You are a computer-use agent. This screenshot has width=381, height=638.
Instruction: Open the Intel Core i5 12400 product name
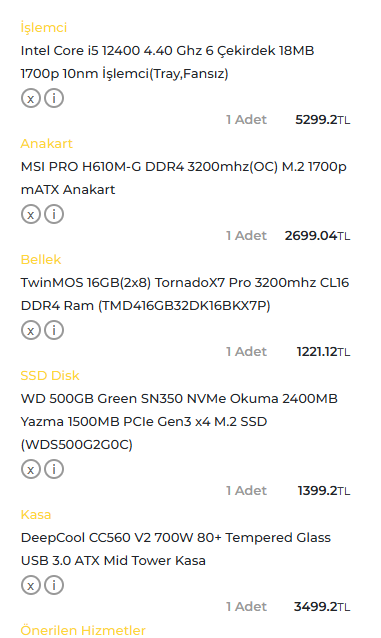[167, 62]
